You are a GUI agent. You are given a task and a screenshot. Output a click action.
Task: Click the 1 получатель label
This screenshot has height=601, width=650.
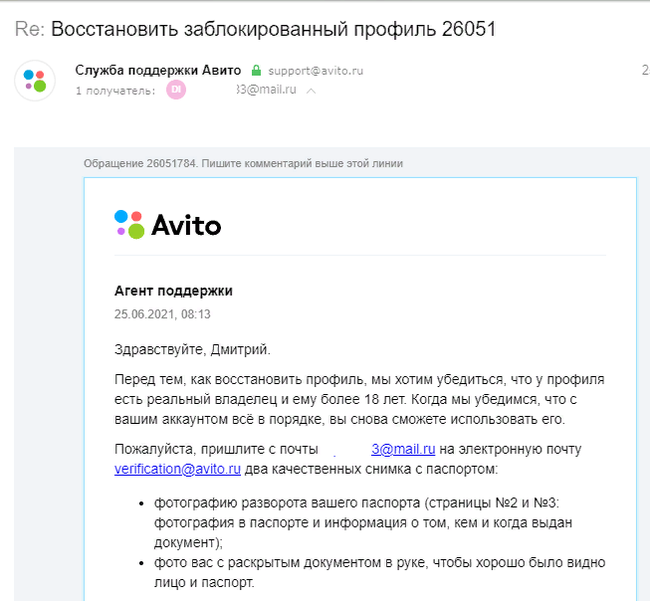(x=115, y=91)
